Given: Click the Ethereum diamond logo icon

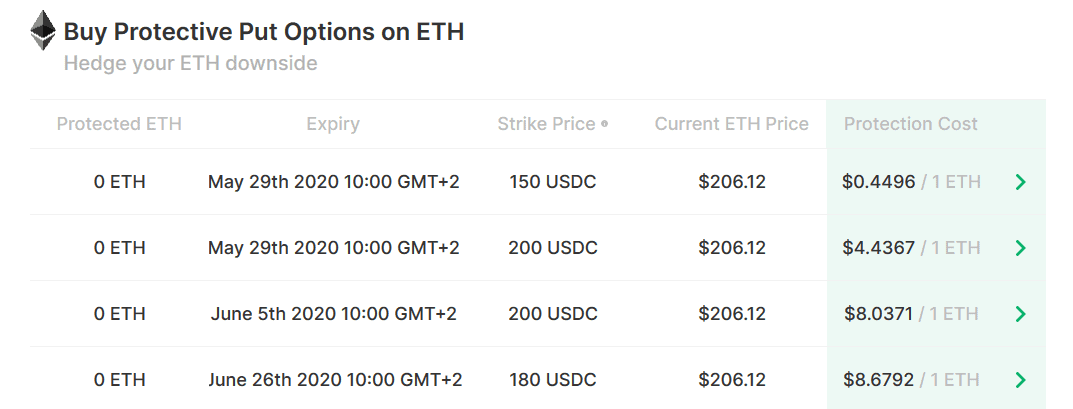Looking at the screenshot, I should (x=43, y=31).
